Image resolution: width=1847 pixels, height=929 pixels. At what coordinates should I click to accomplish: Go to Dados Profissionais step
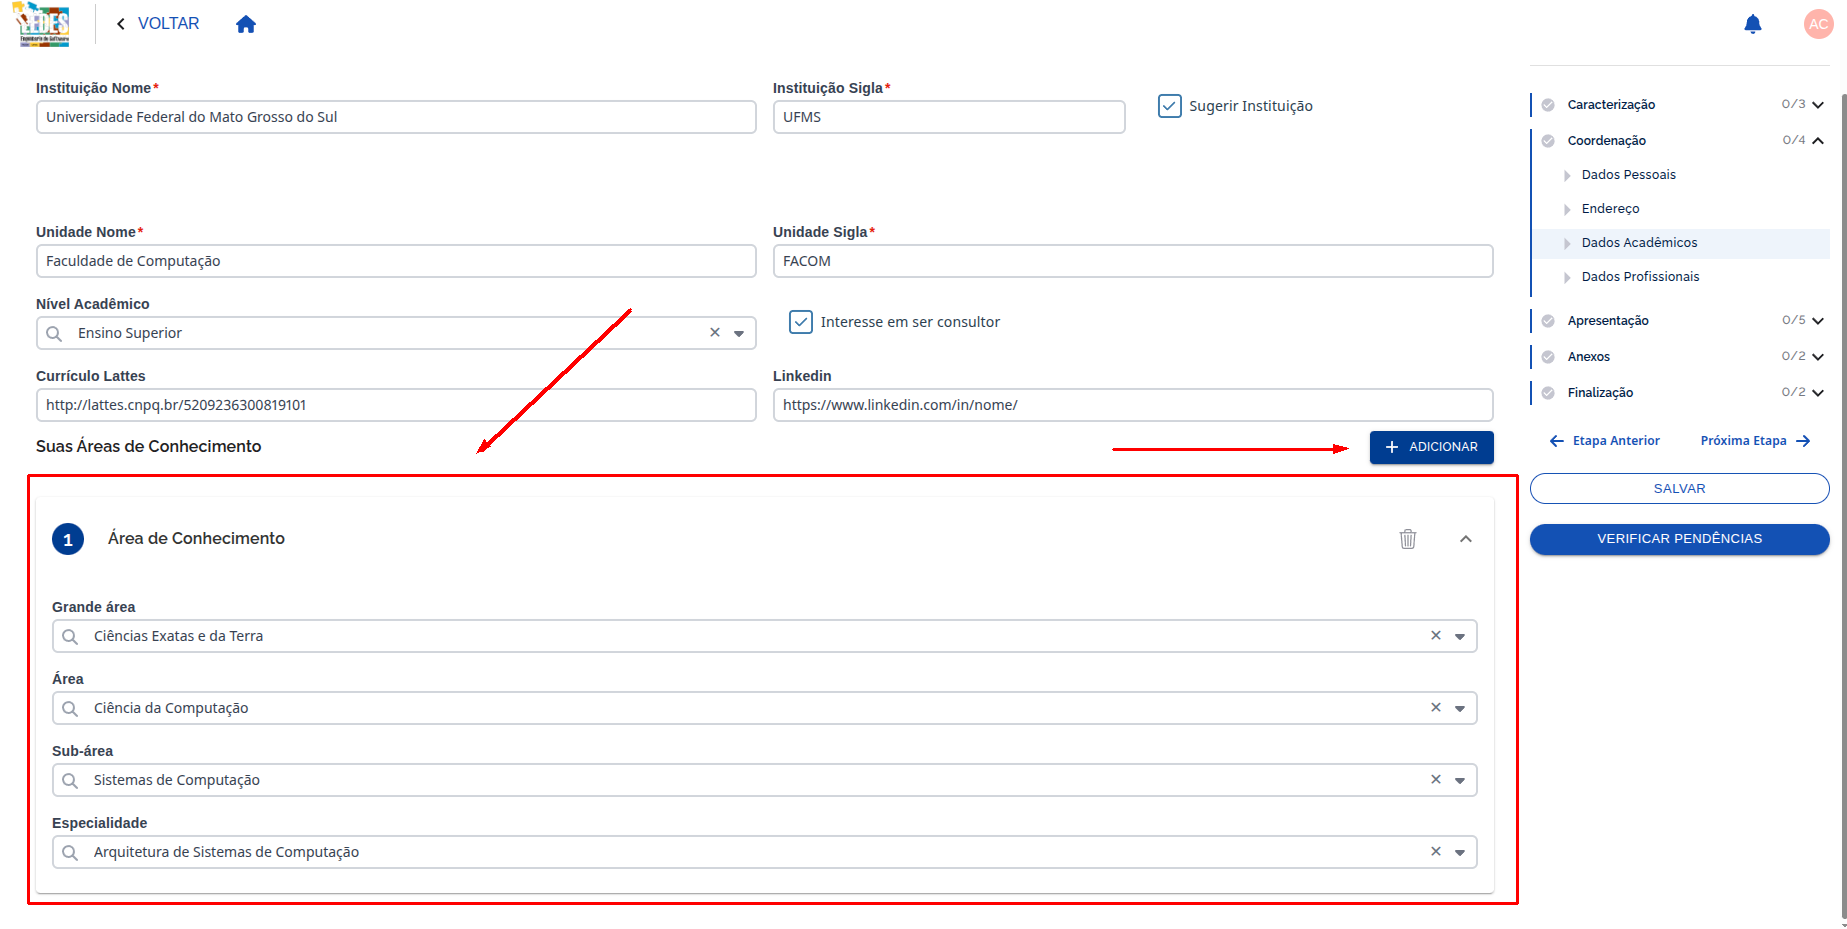1640,277
